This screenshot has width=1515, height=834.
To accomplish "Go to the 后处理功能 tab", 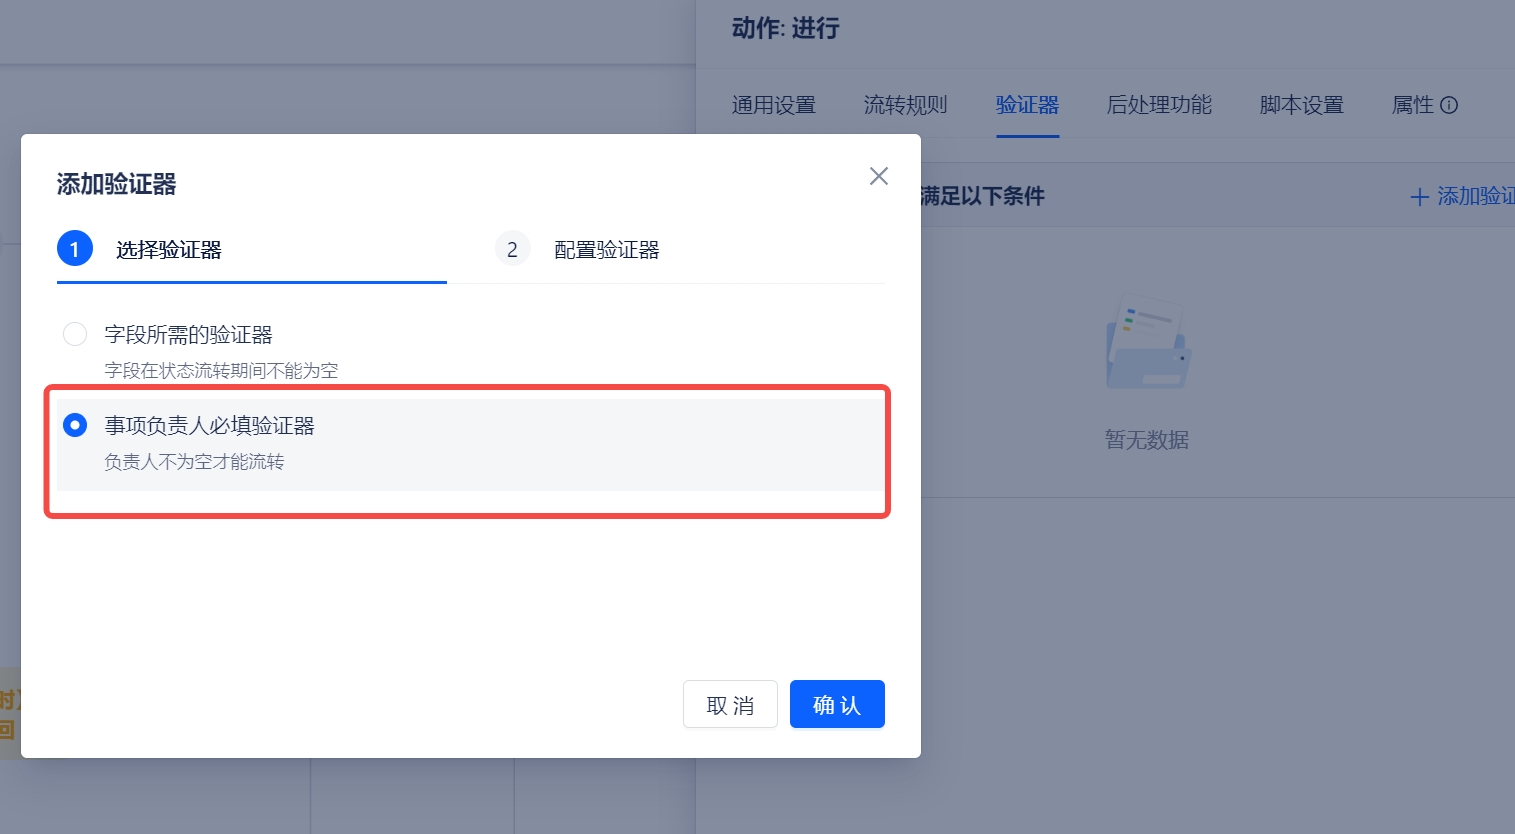I will click(x=1159, y=105).
